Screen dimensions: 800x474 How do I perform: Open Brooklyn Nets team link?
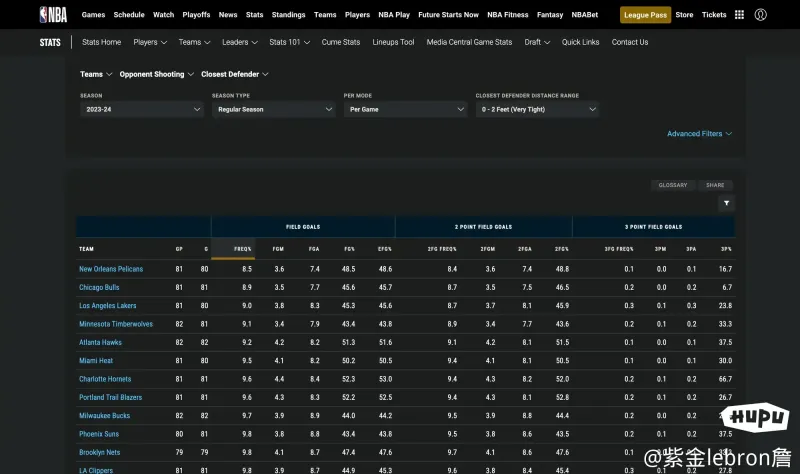99,453
